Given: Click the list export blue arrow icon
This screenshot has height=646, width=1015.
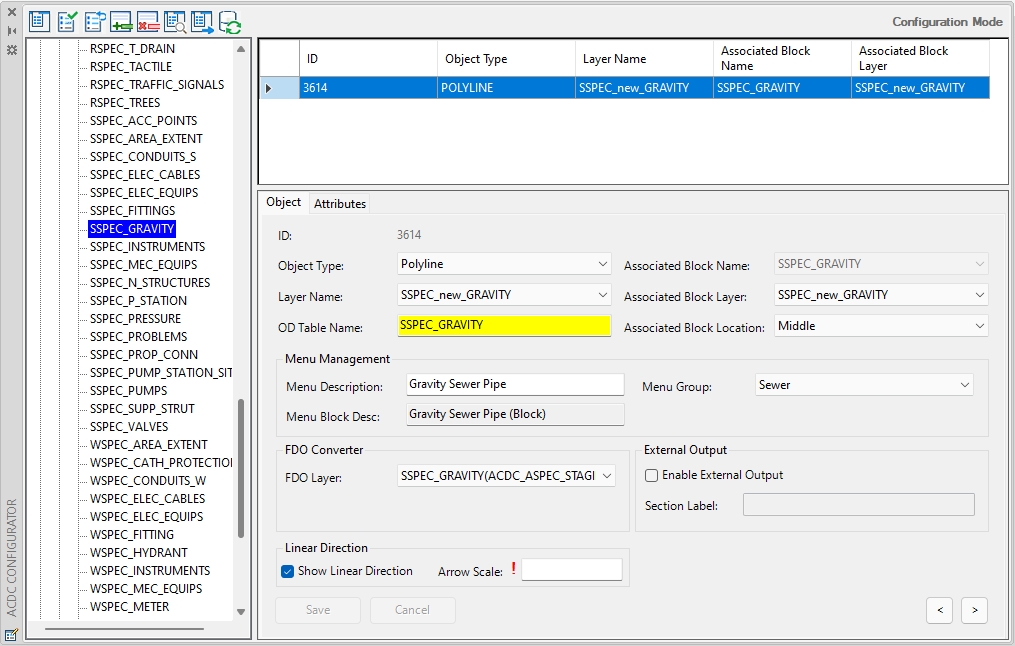Looking at the screenshot, I should (x=203, y=21).
